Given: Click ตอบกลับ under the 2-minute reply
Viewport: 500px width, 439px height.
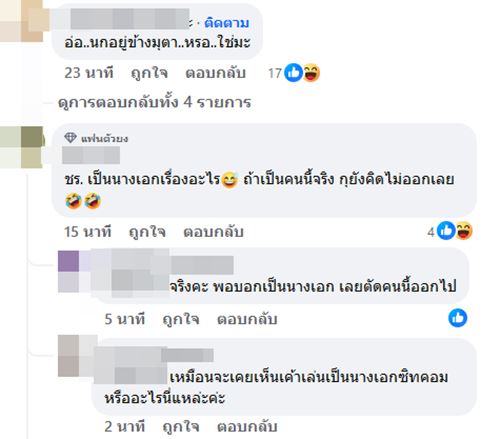Looking at the screenshot, I should (x=247, y=426).
